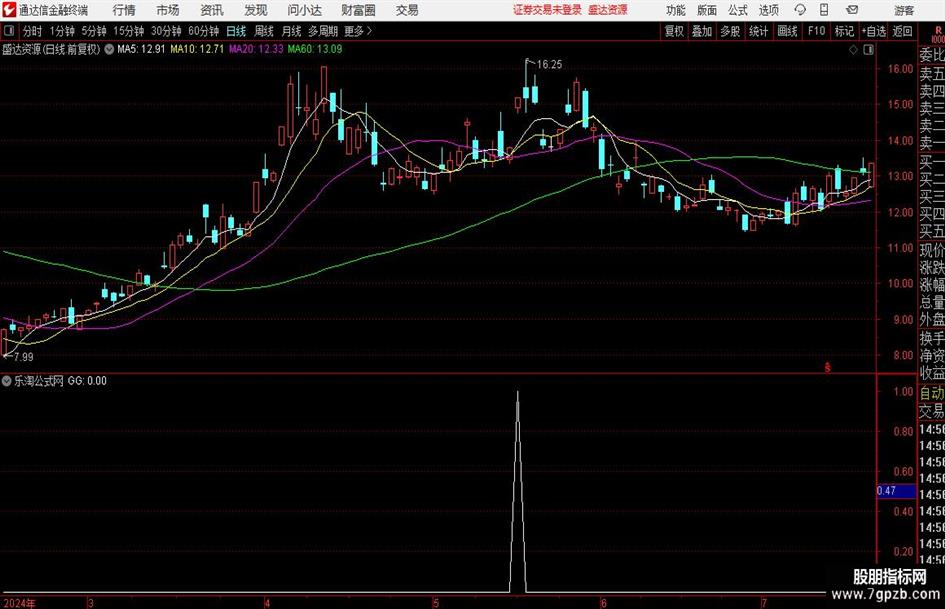
Task: Click the GG: 0.00 indicator value
Action: 87,381
